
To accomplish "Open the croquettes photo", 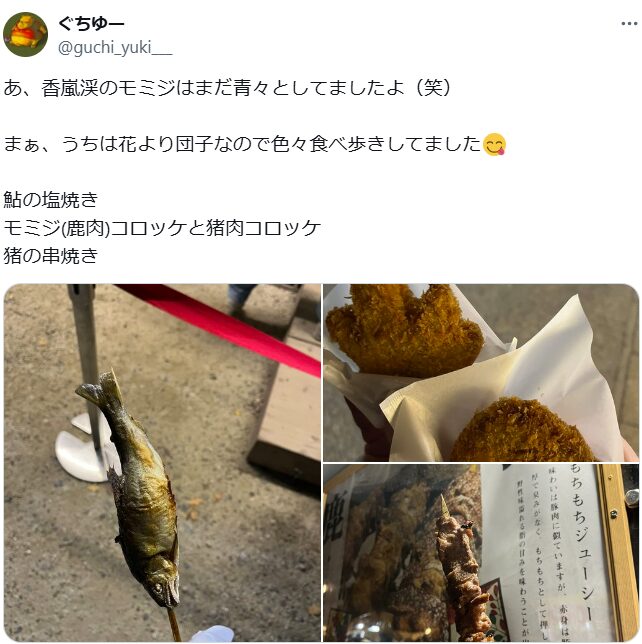I will pos(481,373).
